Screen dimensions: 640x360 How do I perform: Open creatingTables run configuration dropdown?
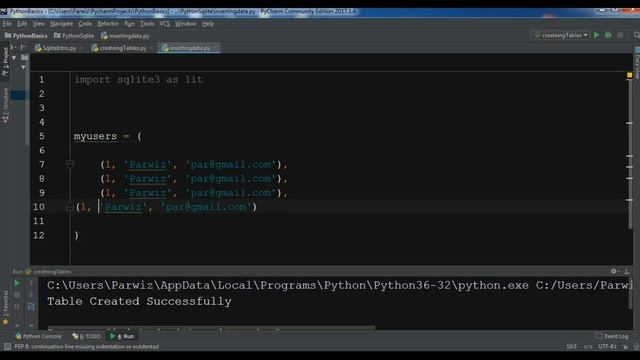[x=561, y=36]
